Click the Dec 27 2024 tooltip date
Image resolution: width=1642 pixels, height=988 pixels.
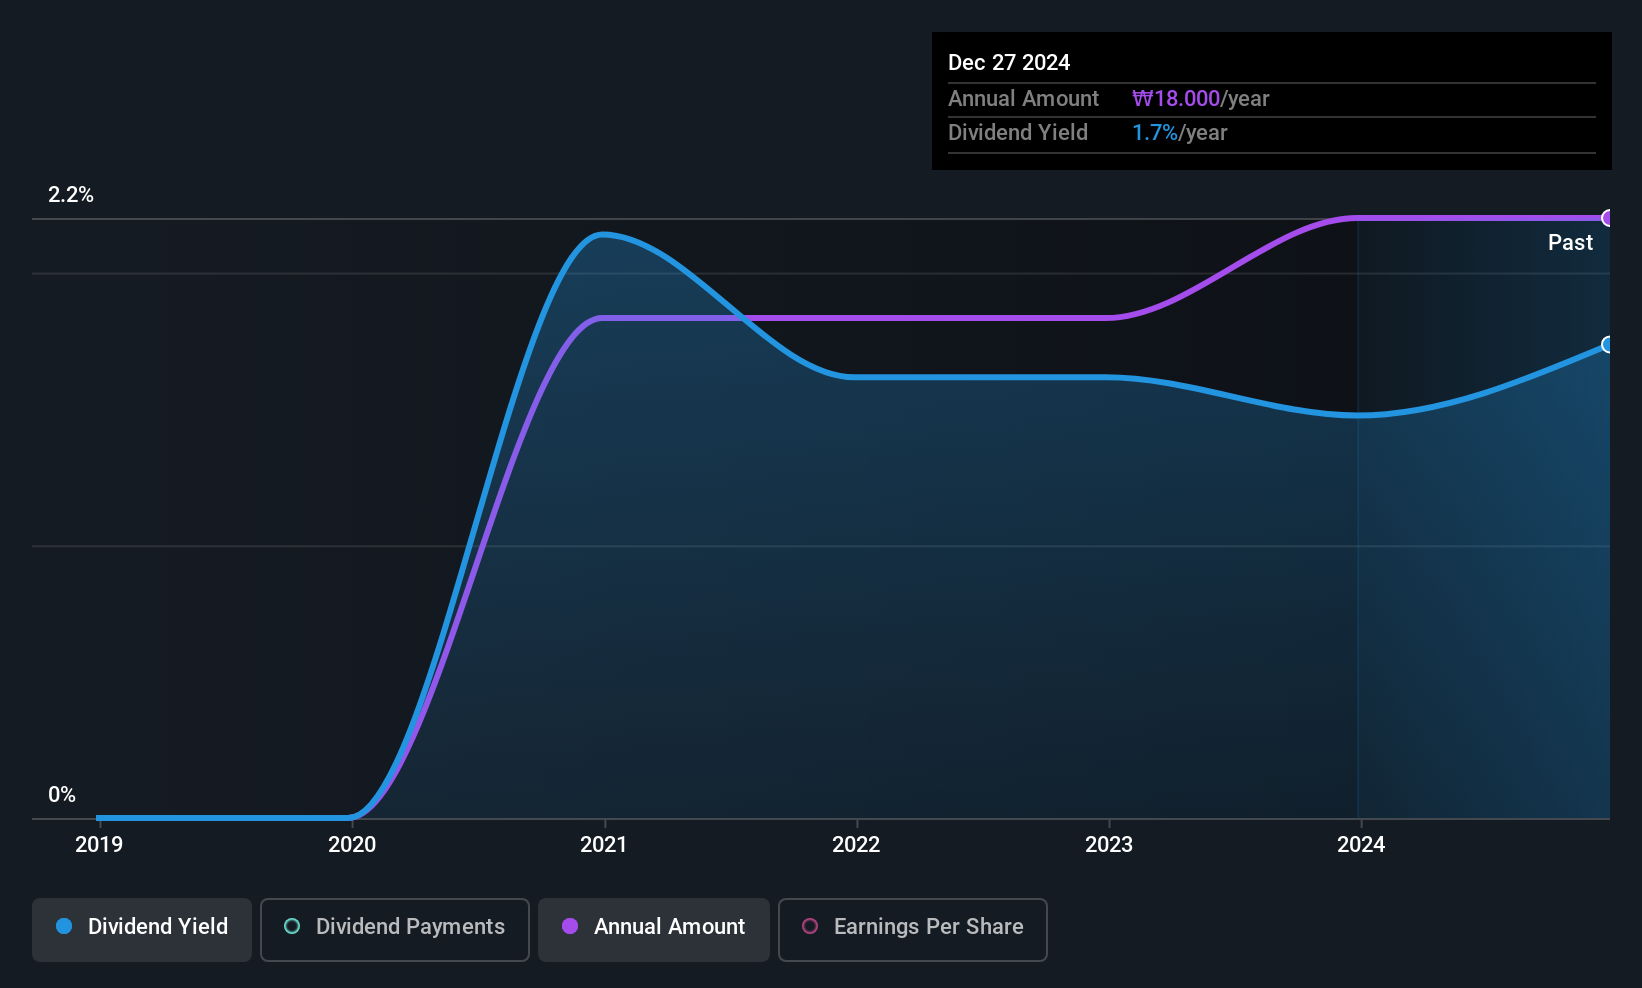(x=1009, y=63)
